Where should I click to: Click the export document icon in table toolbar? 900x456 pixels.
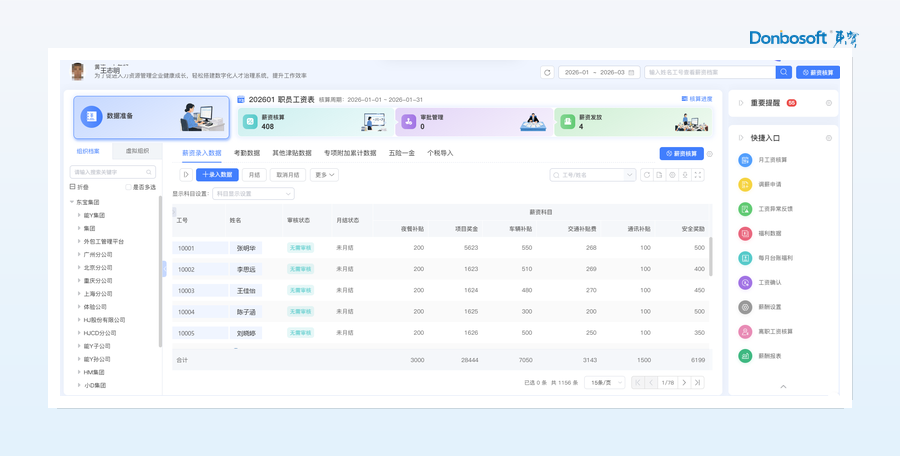point(660,175)
